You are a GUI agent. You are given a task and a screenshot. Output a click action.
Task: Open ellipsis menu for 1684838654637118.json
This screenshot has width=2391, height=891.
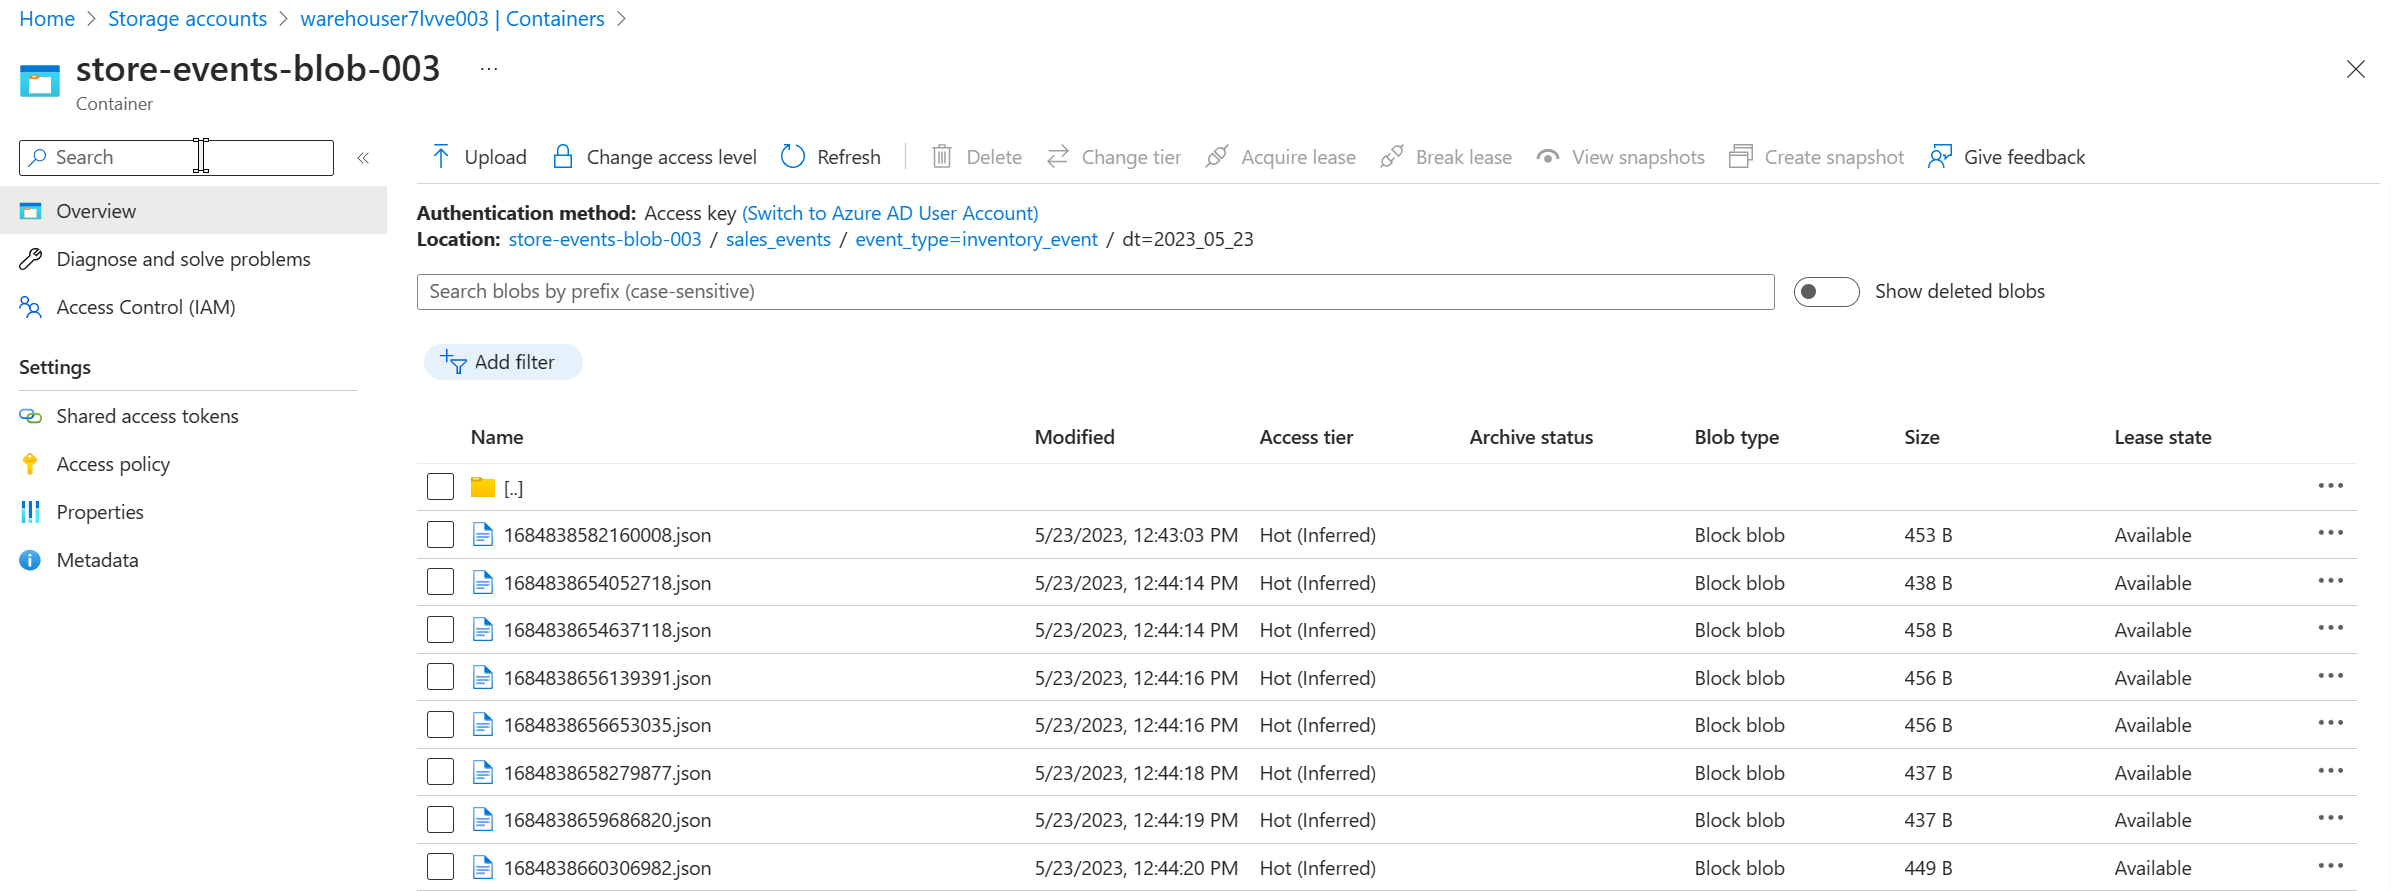(2330, 628)
